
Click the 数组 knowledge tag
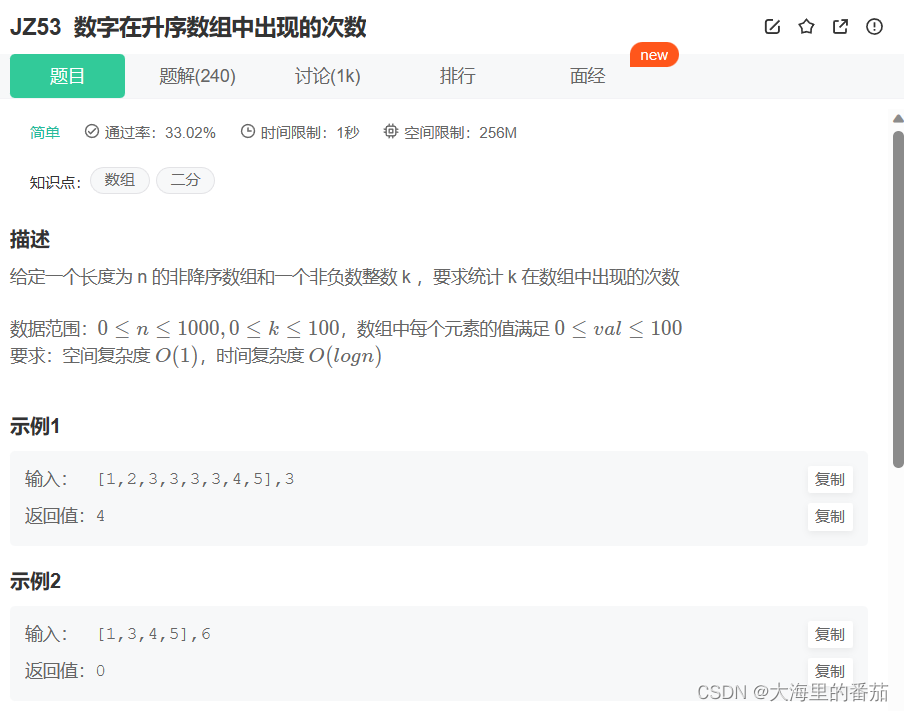click(x=120, y=180)
